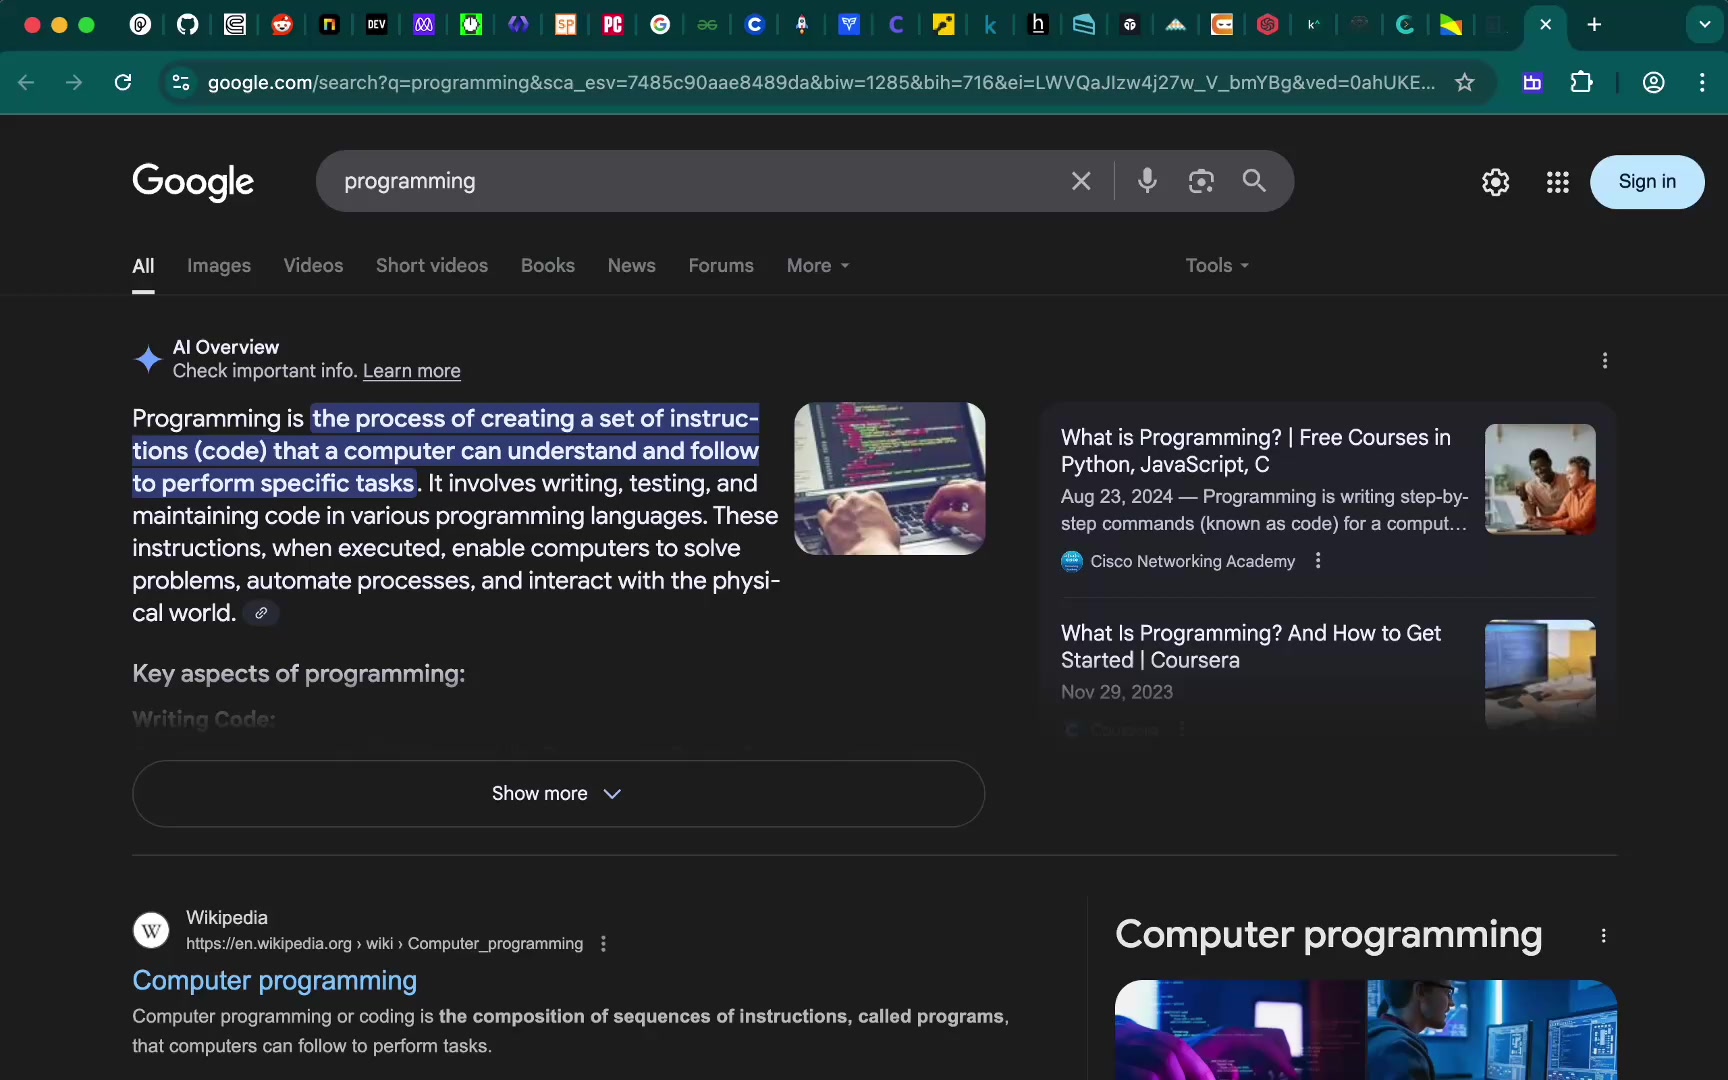Viewport: 1728px width, 1080px height.
Task: Switch to the News tab
Action: 631,265
